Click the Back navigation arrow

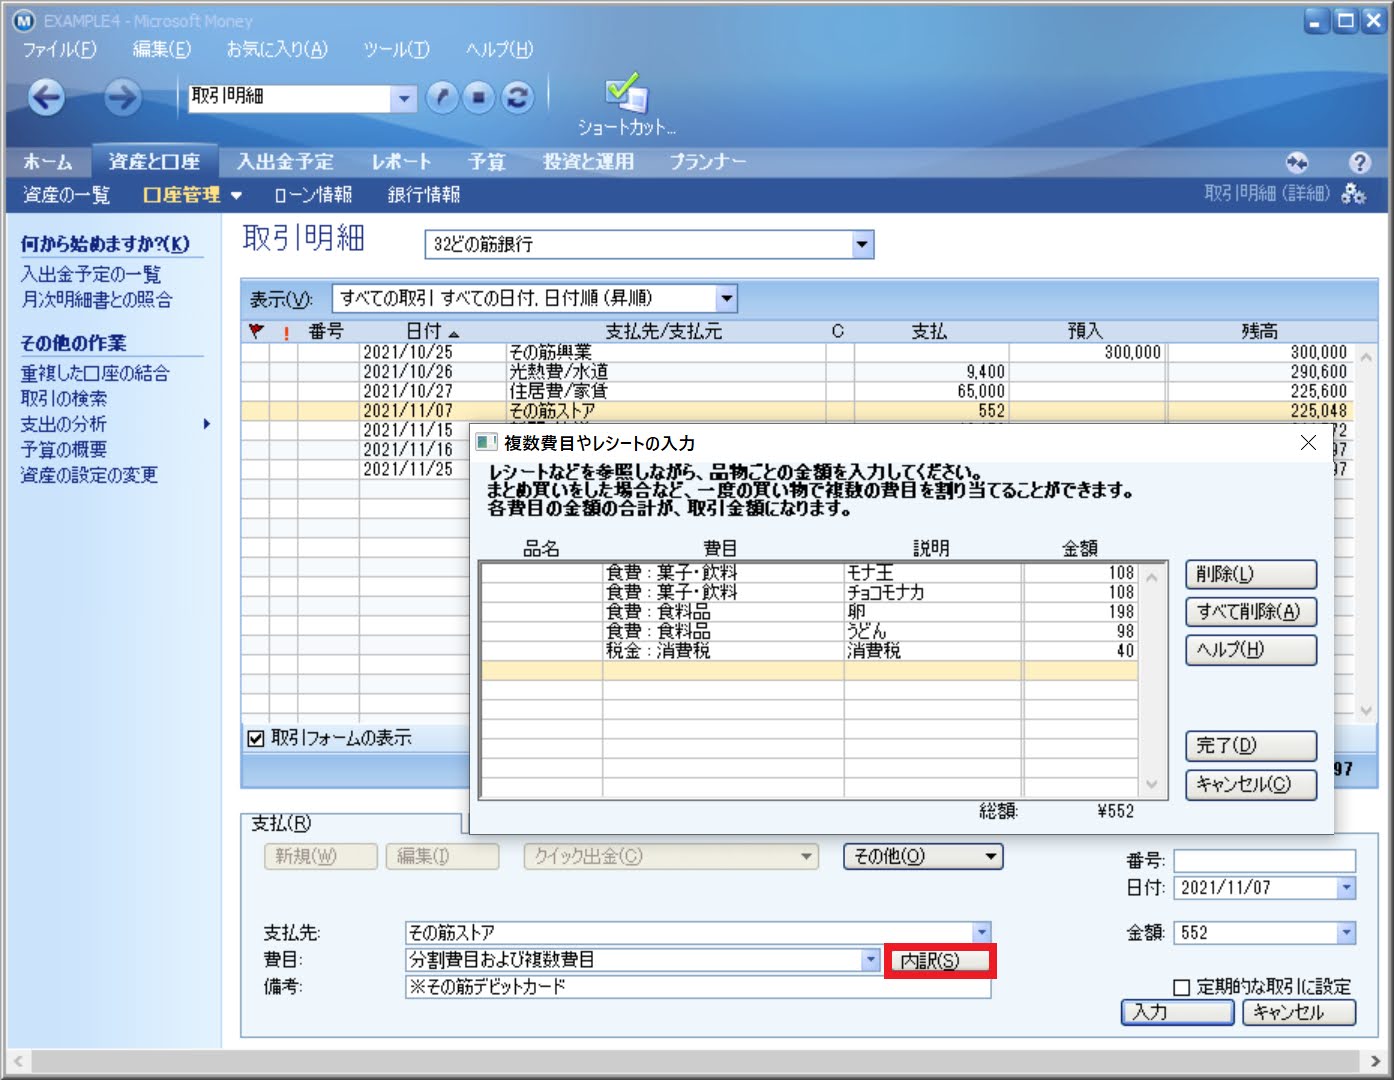tap(47, 97)
